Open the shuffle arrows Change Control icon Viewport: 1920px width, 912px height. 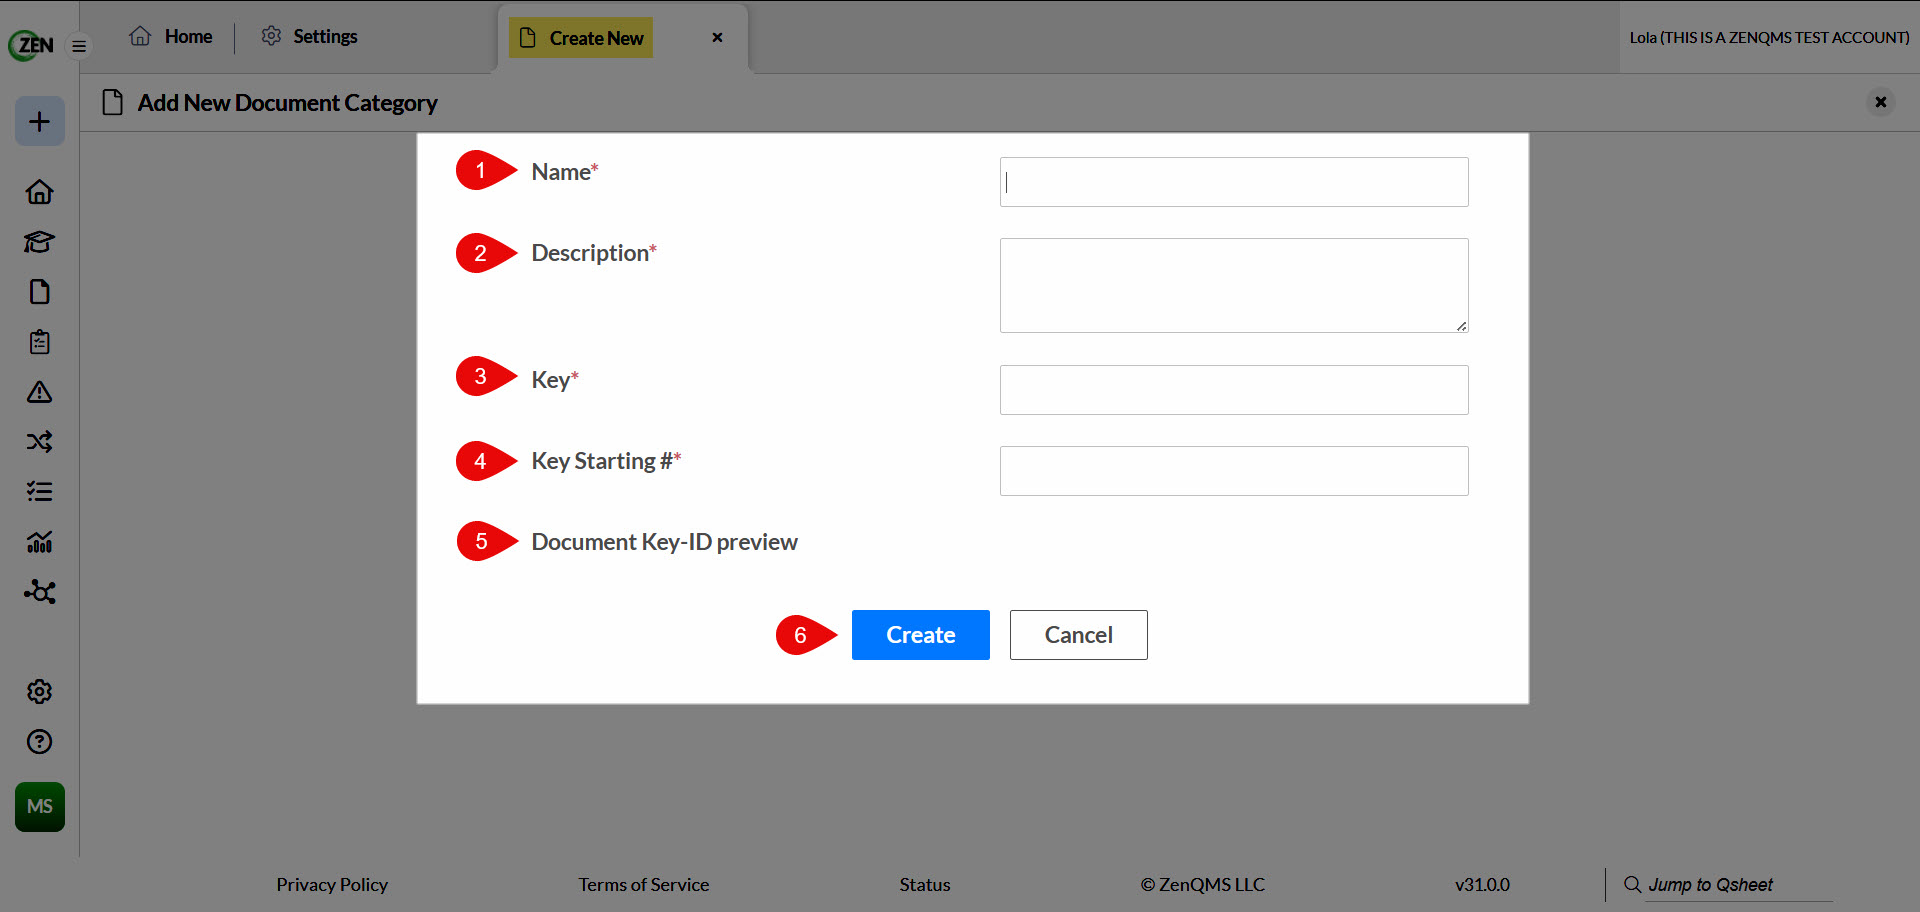click(x=40, y=442)
